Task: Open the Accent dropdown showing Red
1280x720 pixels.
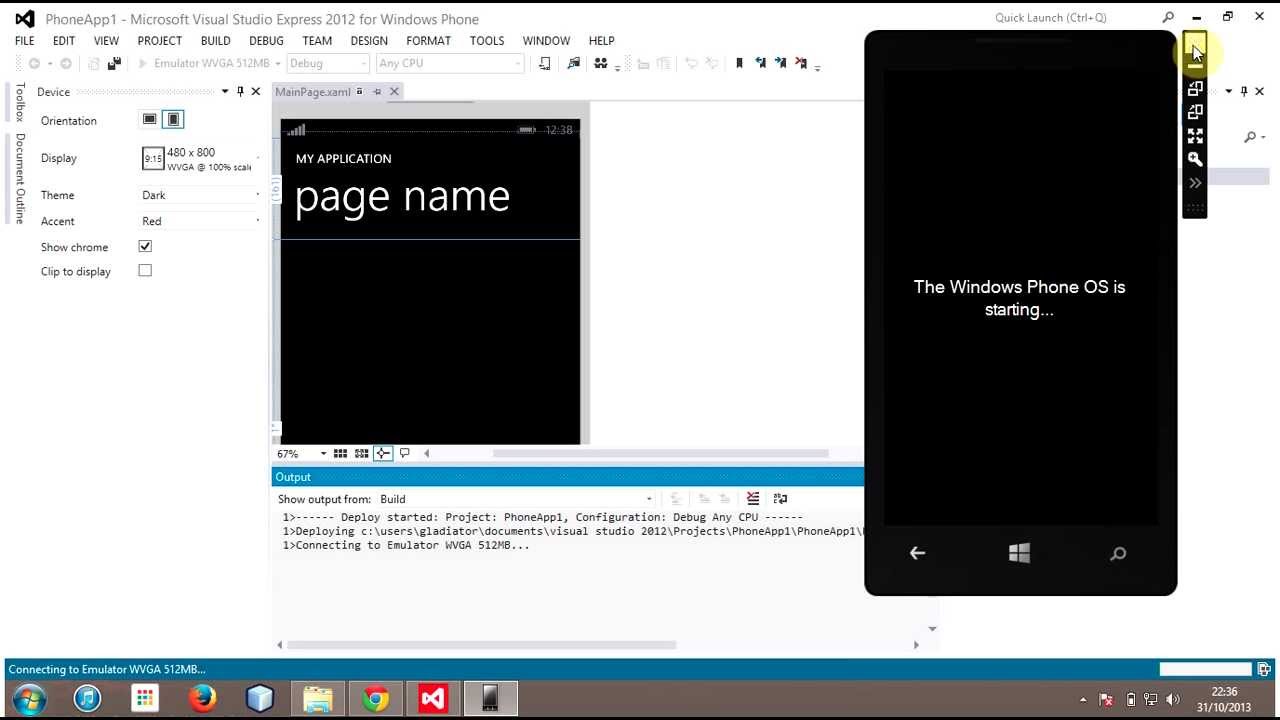Action: 201,221
